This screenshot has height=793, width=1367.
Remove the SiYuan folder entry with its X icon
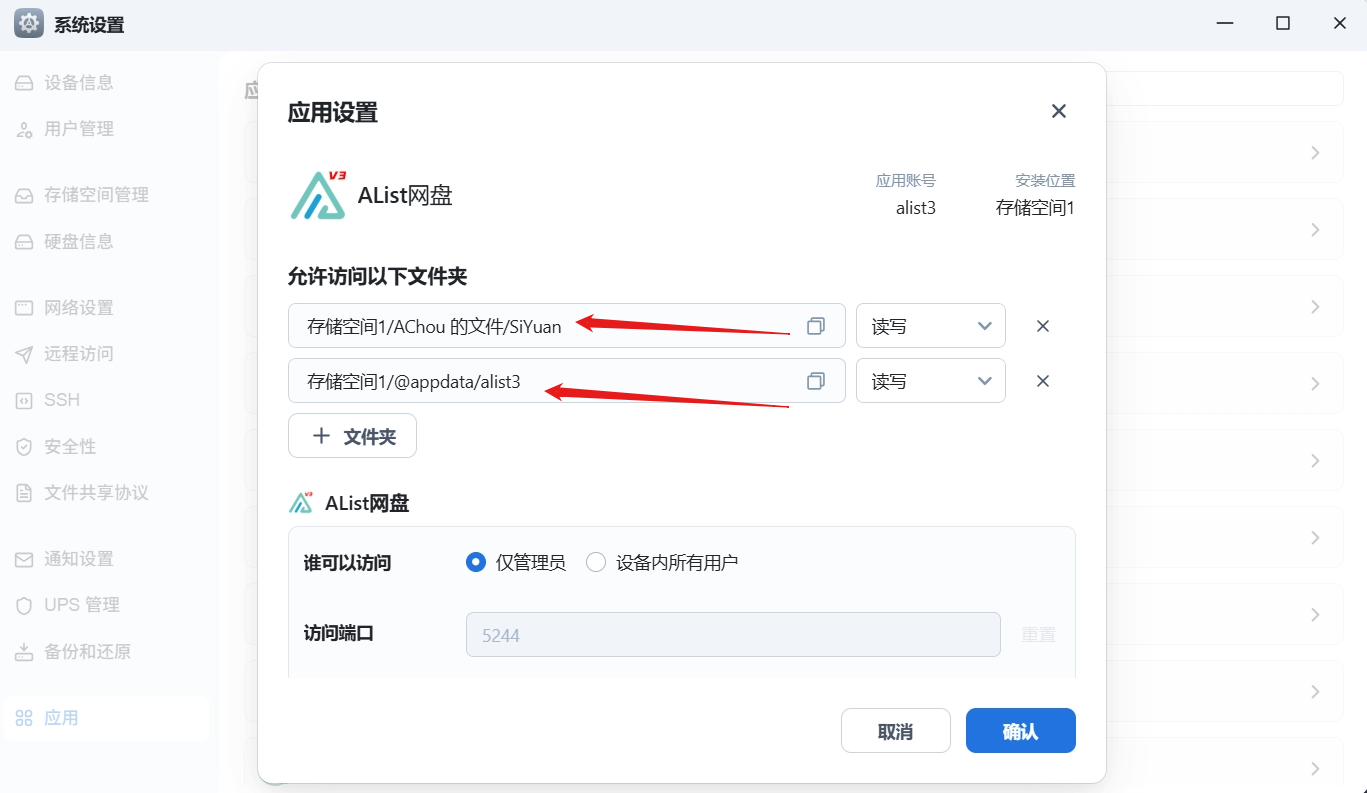[x=1042, y=326]
